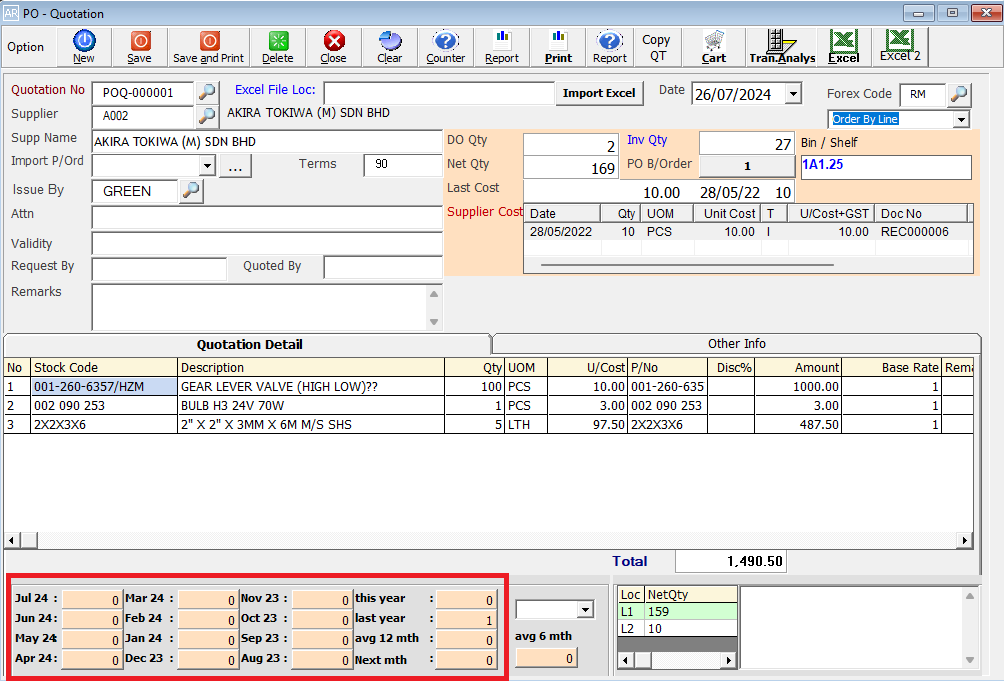Screen dimensions: 1004x681
Task: Open the Option menu
Action: 26,47
